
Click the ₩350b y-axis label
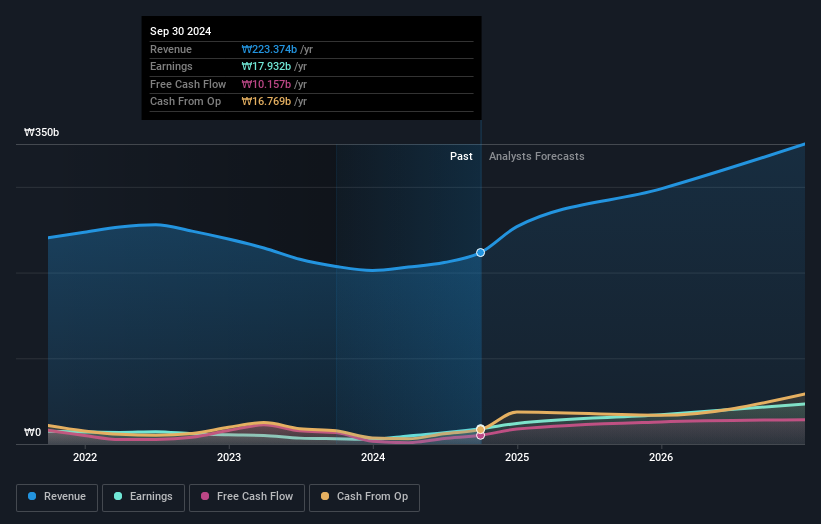[41, 132]
